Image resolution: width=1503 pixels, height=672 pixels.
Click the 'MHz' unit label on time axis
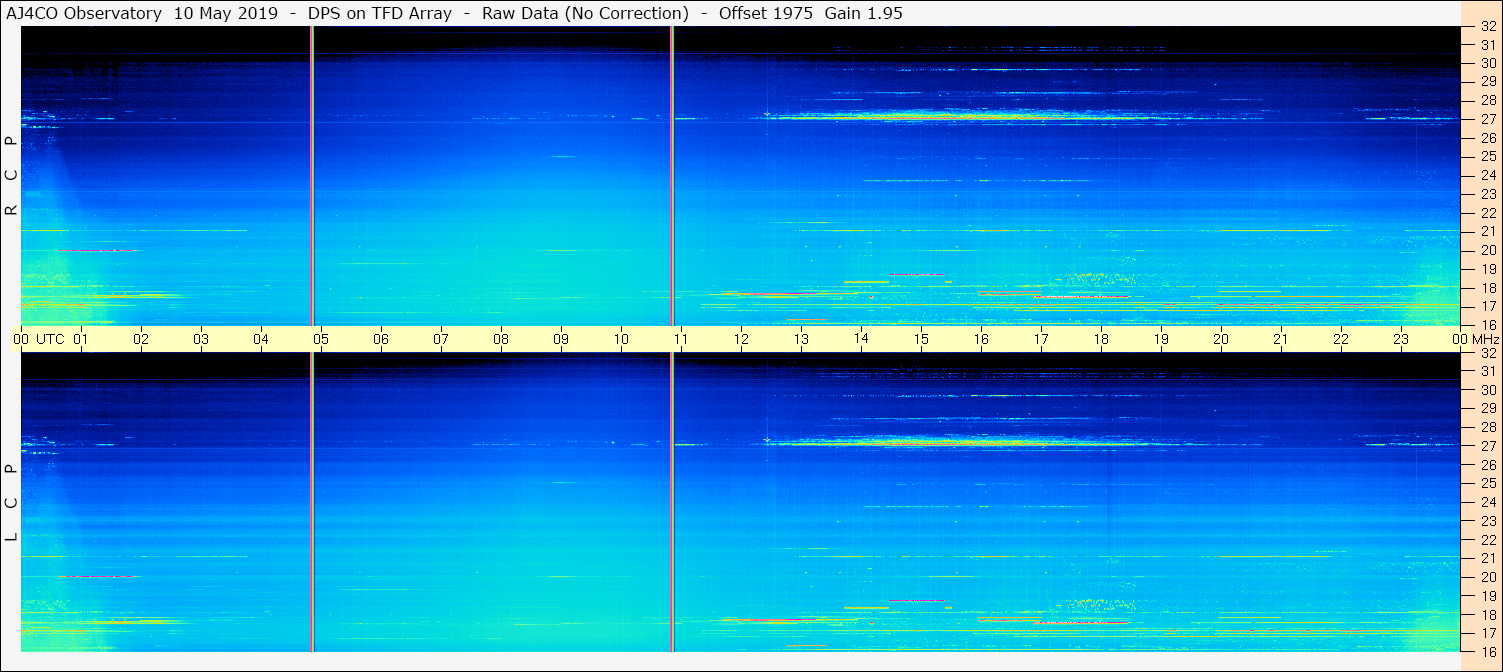pos(1485,339)
